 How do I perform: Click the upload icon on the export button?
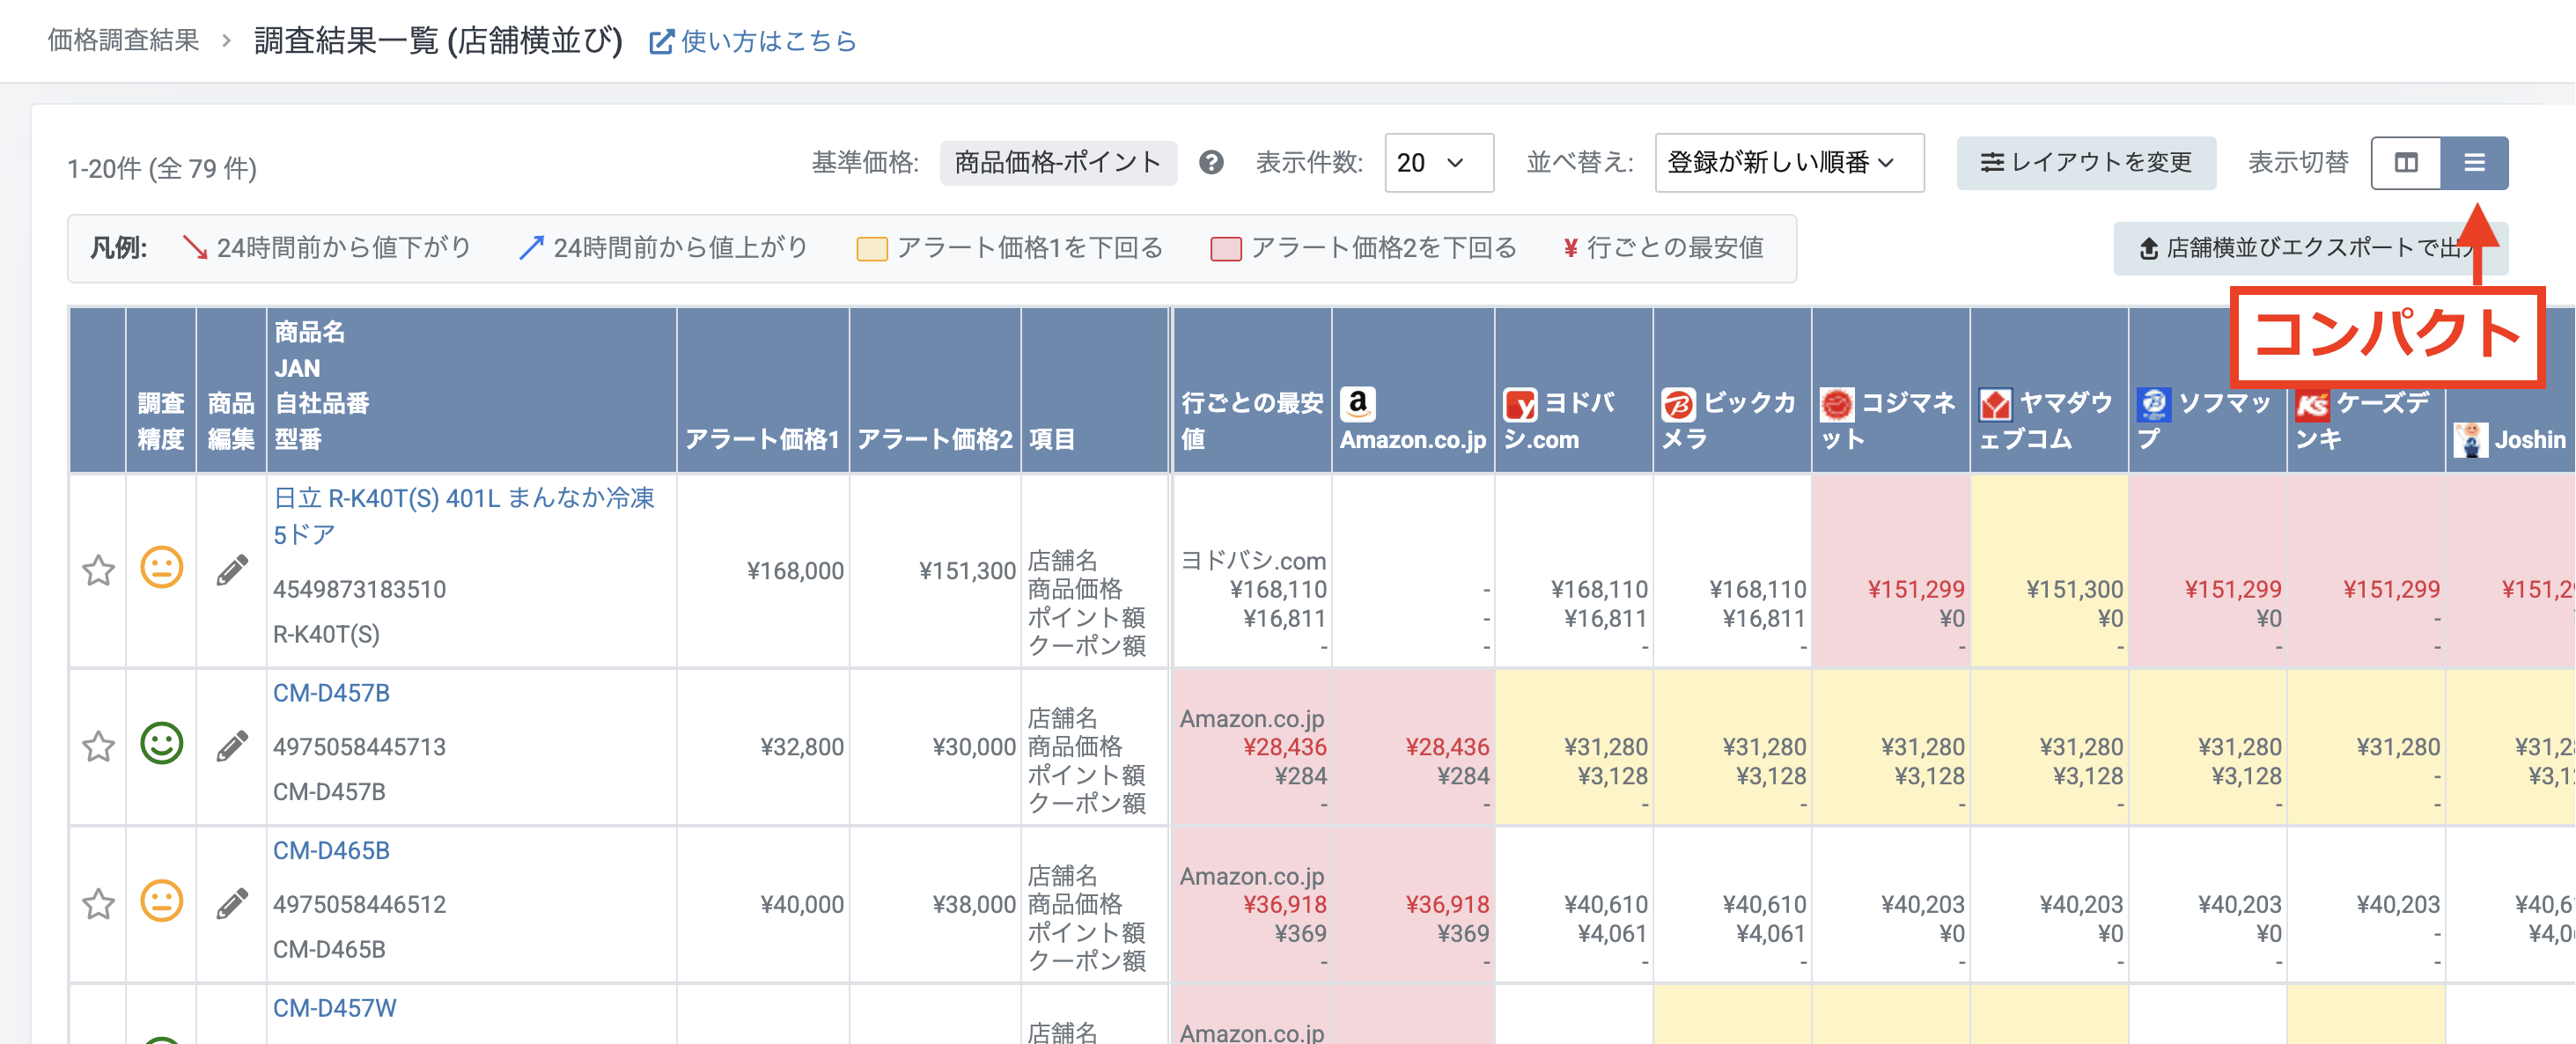coord(2148,248)
